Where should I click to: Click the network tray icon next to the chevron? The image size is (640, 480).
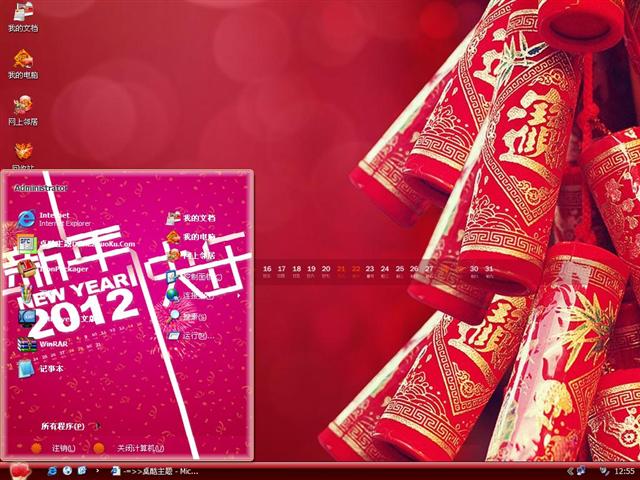[581, 471]
